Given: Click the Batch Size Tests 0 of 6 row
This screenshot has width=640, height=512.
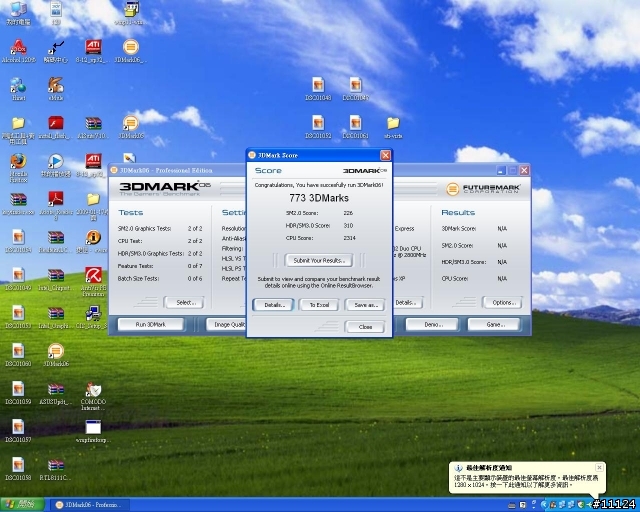Looking at the screenshot, I should pos(160,278).
